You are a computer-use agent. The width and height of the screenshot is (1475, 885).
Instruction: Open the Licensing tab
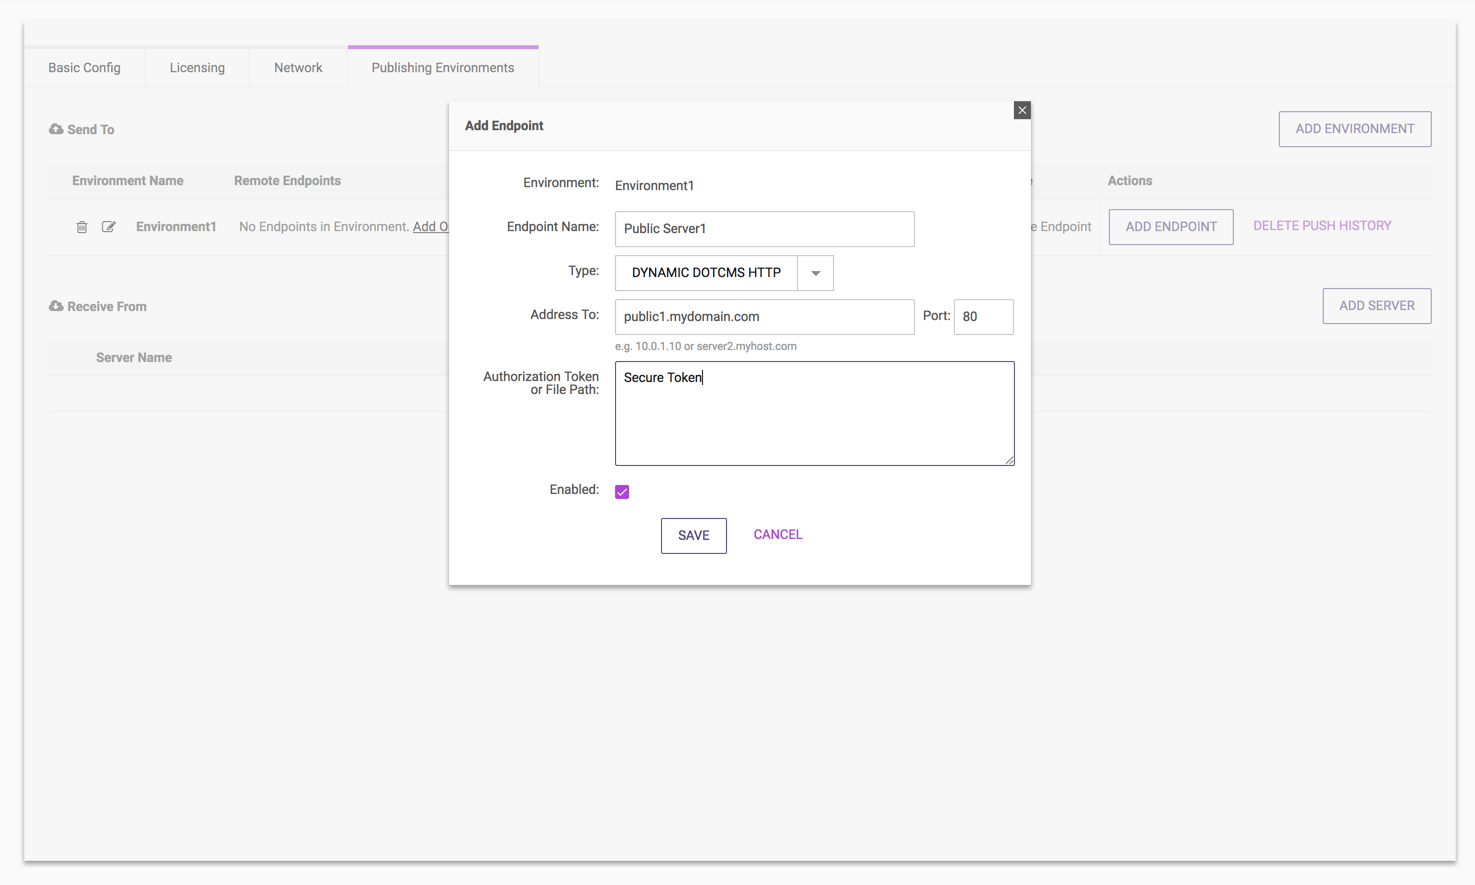click(197, 68)
